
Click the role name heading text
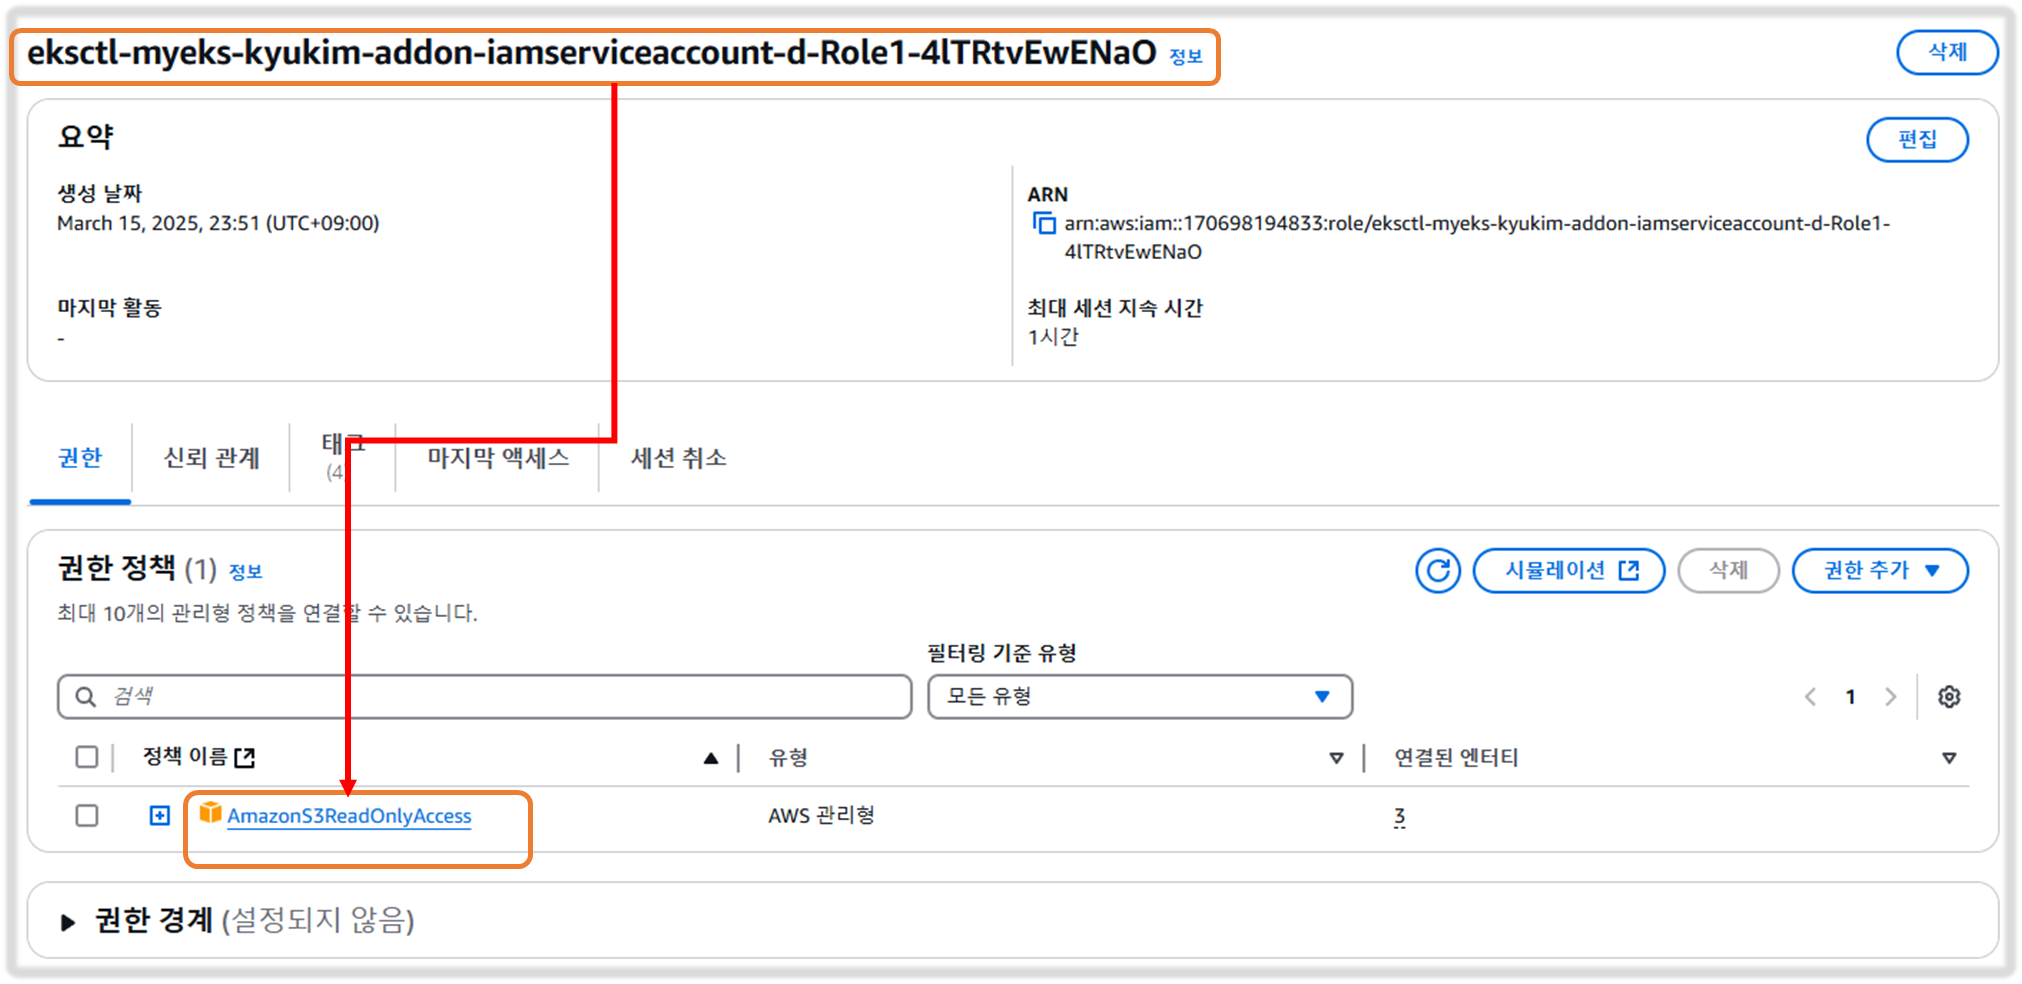click(592, 52)
